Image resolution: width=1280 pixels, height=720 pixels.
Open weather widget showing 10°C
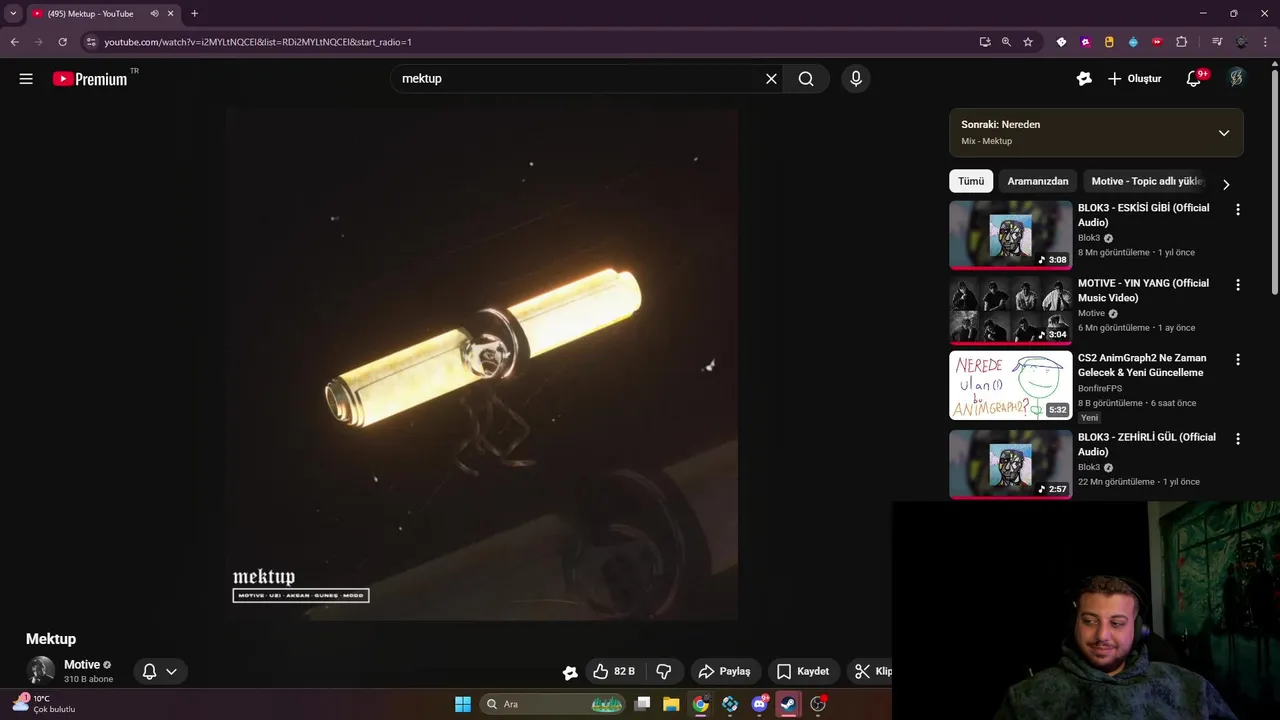tap(44, 704)
